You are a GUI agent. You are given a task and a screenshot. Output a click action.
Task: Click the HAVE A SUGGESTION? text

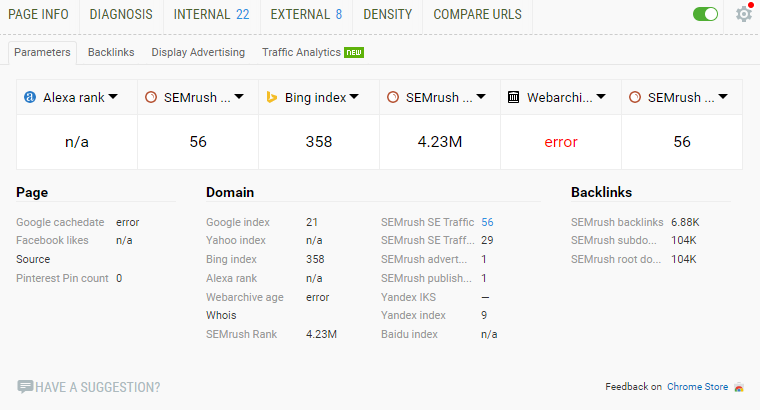[x=97, y=387]
